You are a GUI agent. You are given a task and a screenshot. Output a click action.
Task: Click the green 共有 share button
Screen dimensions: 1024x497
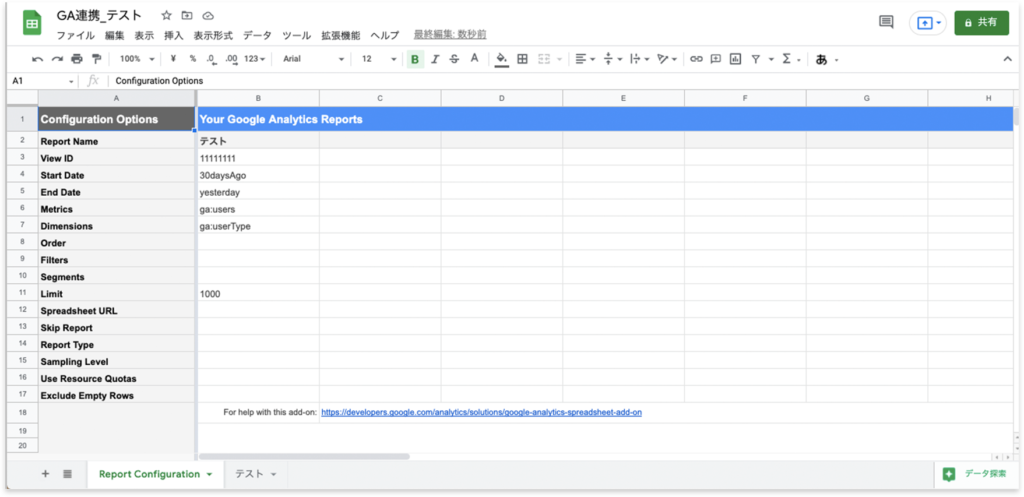coord(981,22)
